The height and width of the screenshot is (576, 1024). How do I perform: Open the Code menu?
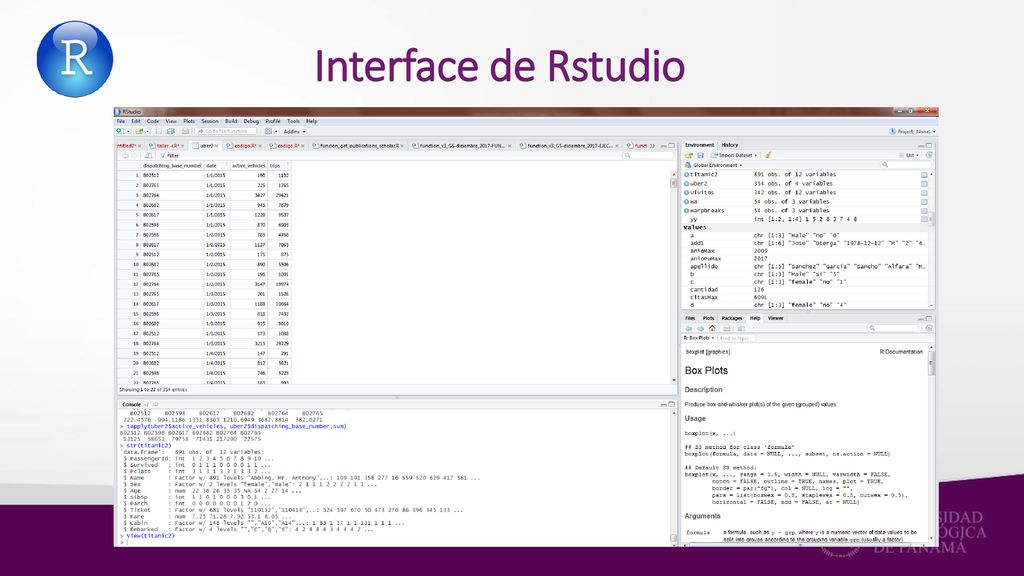153,121
